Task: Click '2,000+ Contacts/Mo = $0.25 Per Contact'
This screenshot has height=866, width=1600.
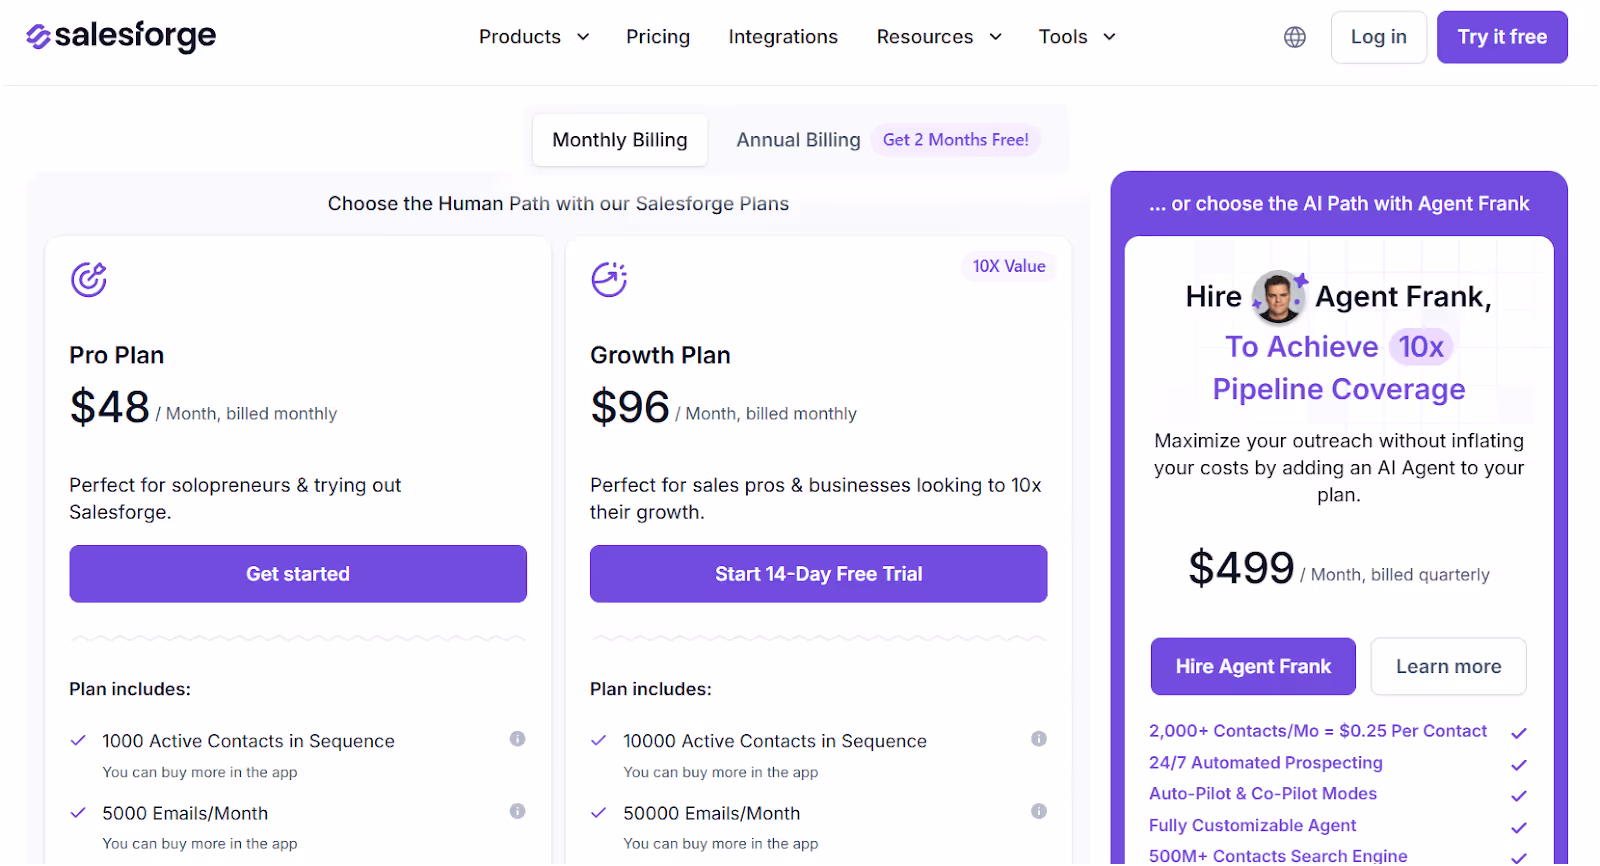Action: tap(1318, 731)
